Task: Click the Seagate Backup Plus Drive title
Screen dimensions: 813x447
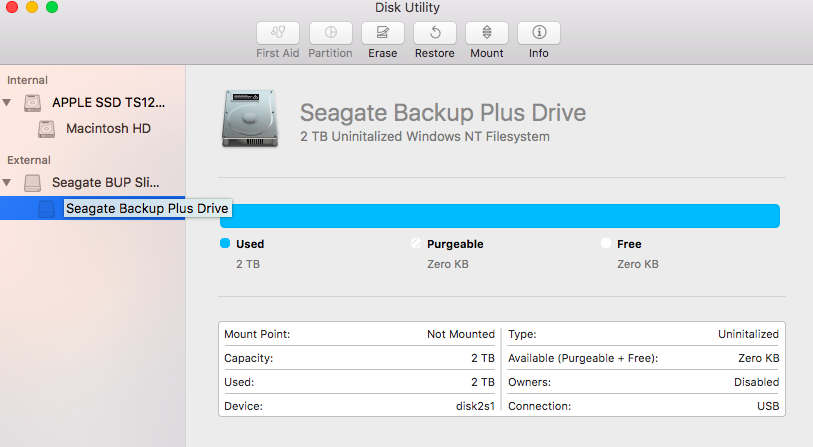Action: click(443, 113)
